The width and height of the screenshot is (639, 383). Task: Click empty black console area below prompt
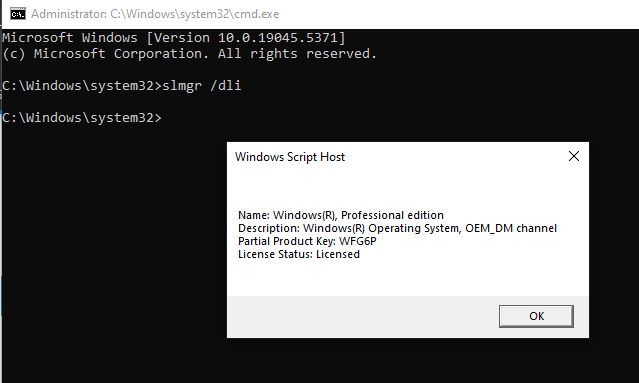110,244
